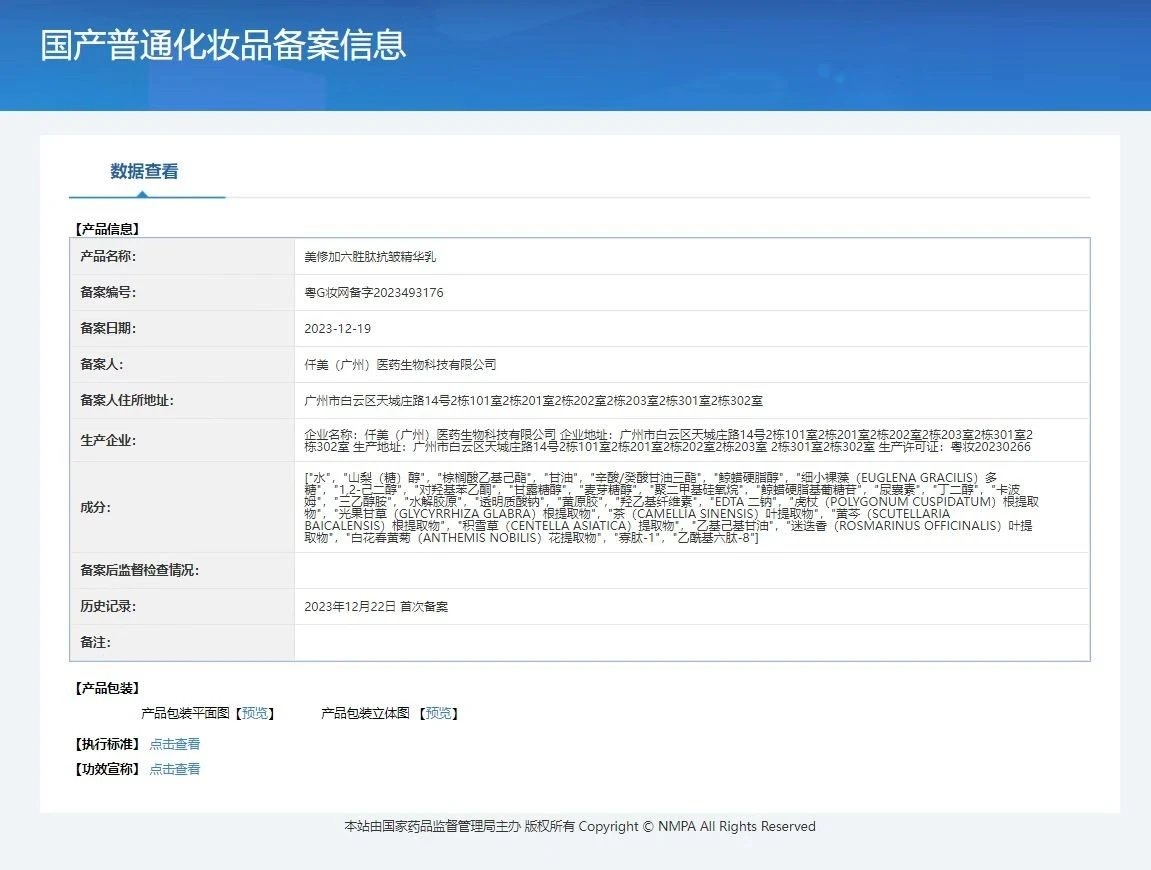Click the NMPA copyright footer text
This screenshot has height=870, width=1151.
coord(580,827)
